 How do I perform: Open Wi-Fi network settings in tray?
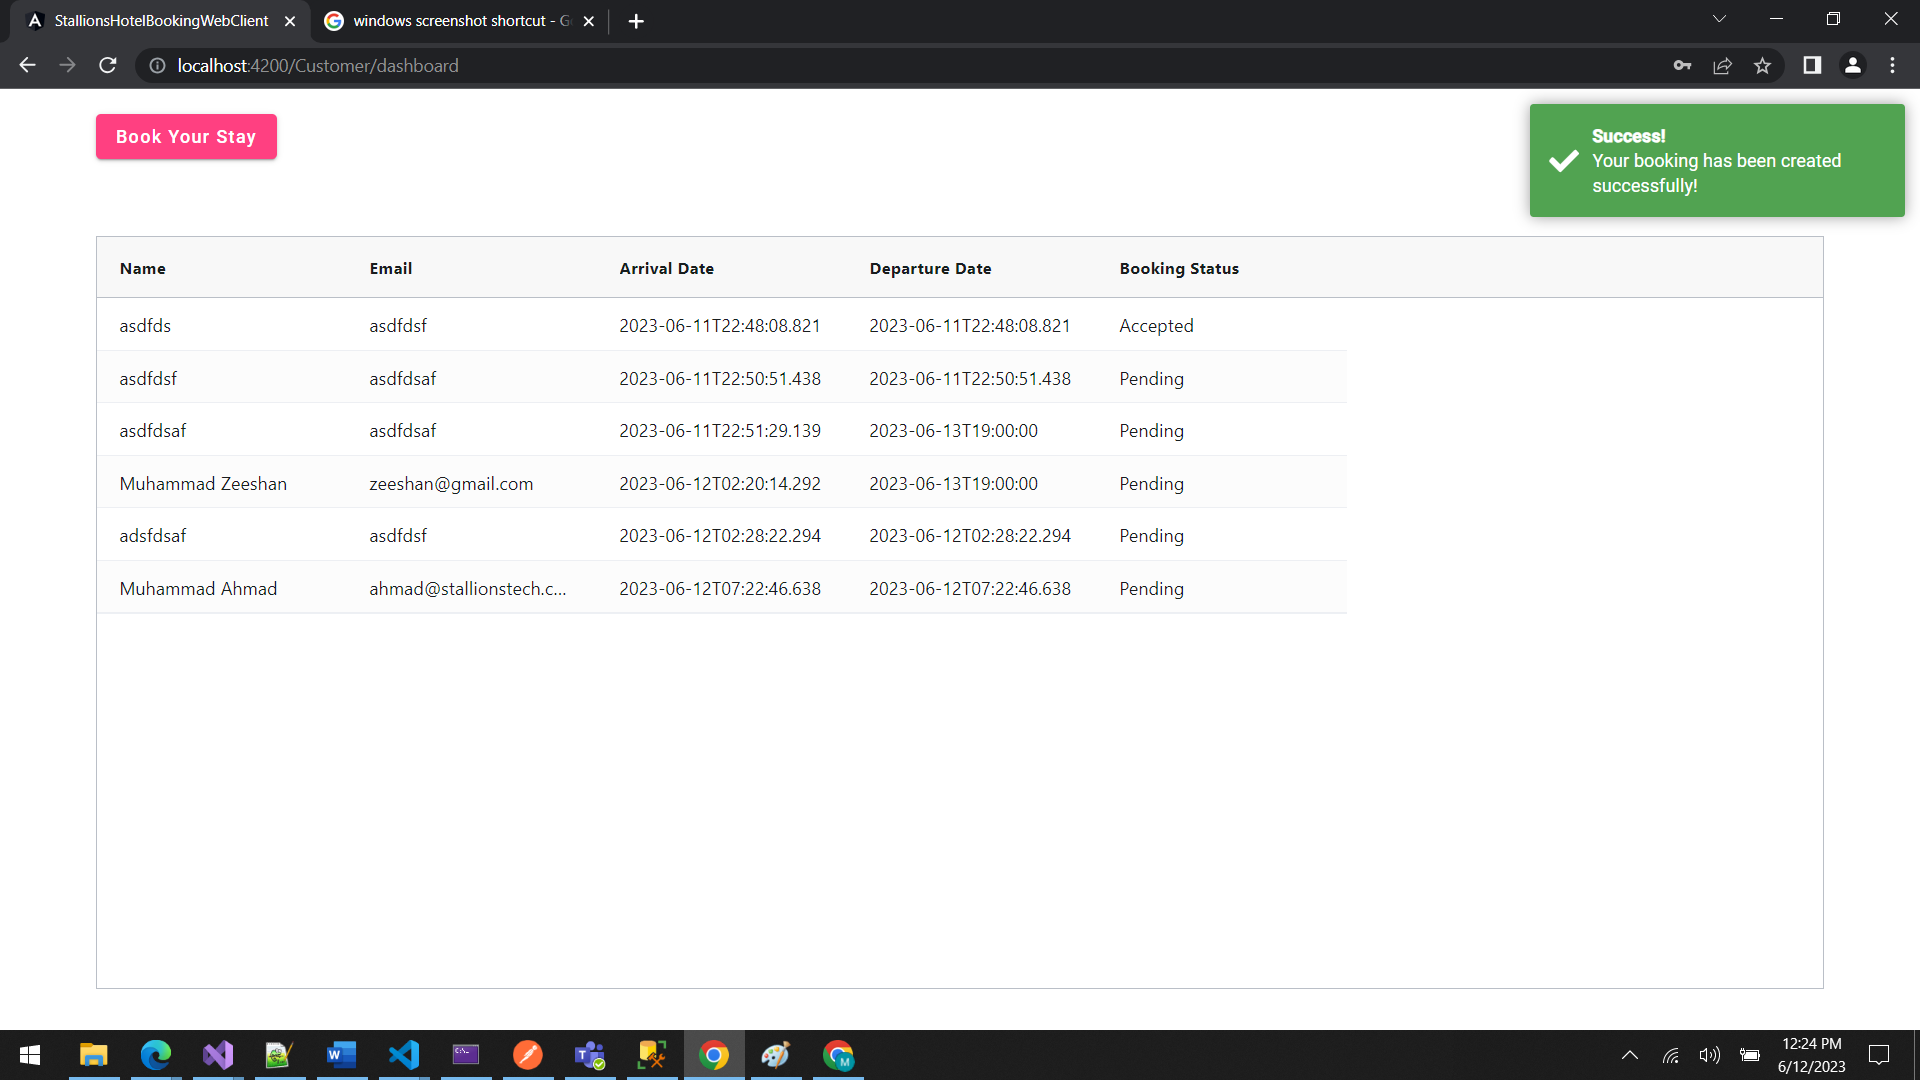tap(1670, 1055)
